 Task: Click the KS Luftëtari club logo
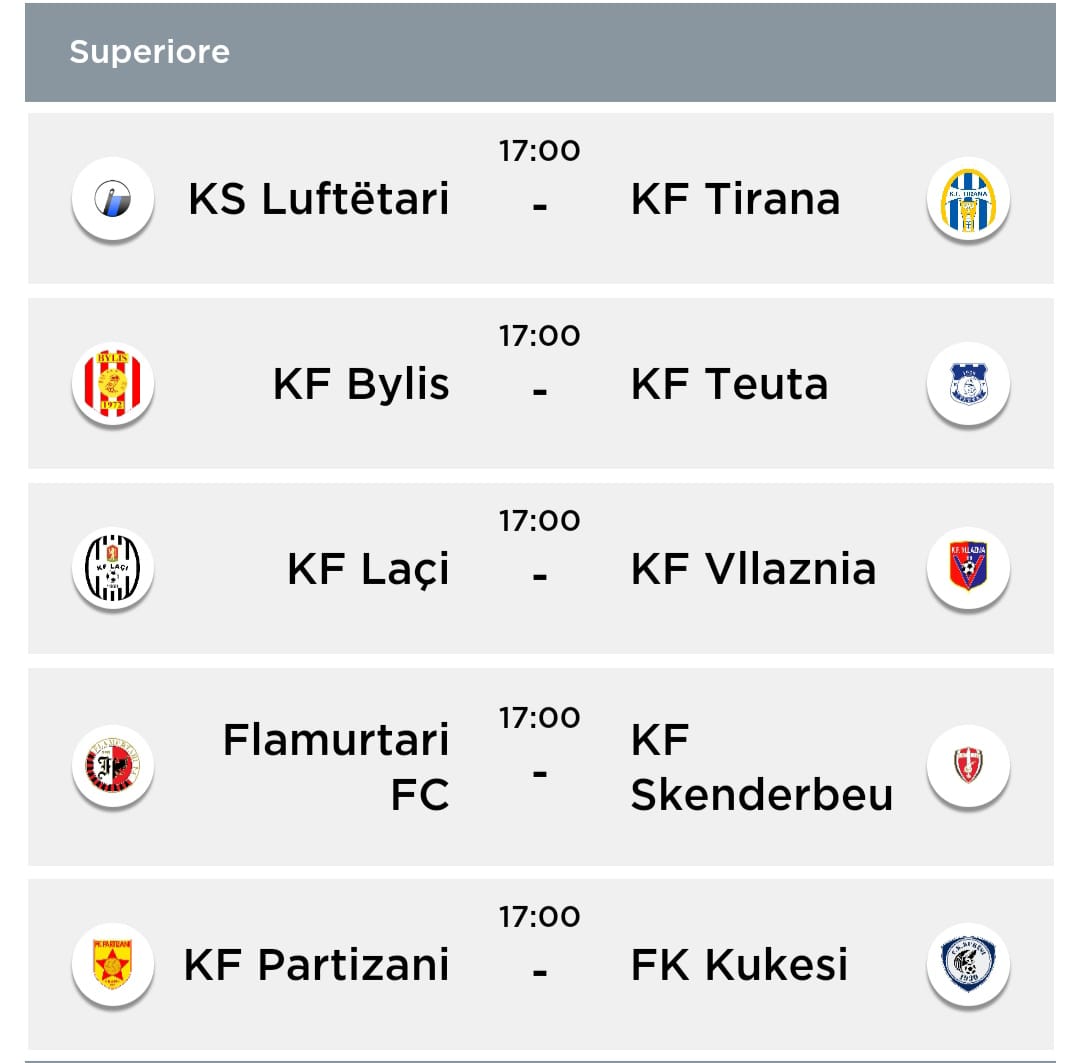tap(113, 199)
